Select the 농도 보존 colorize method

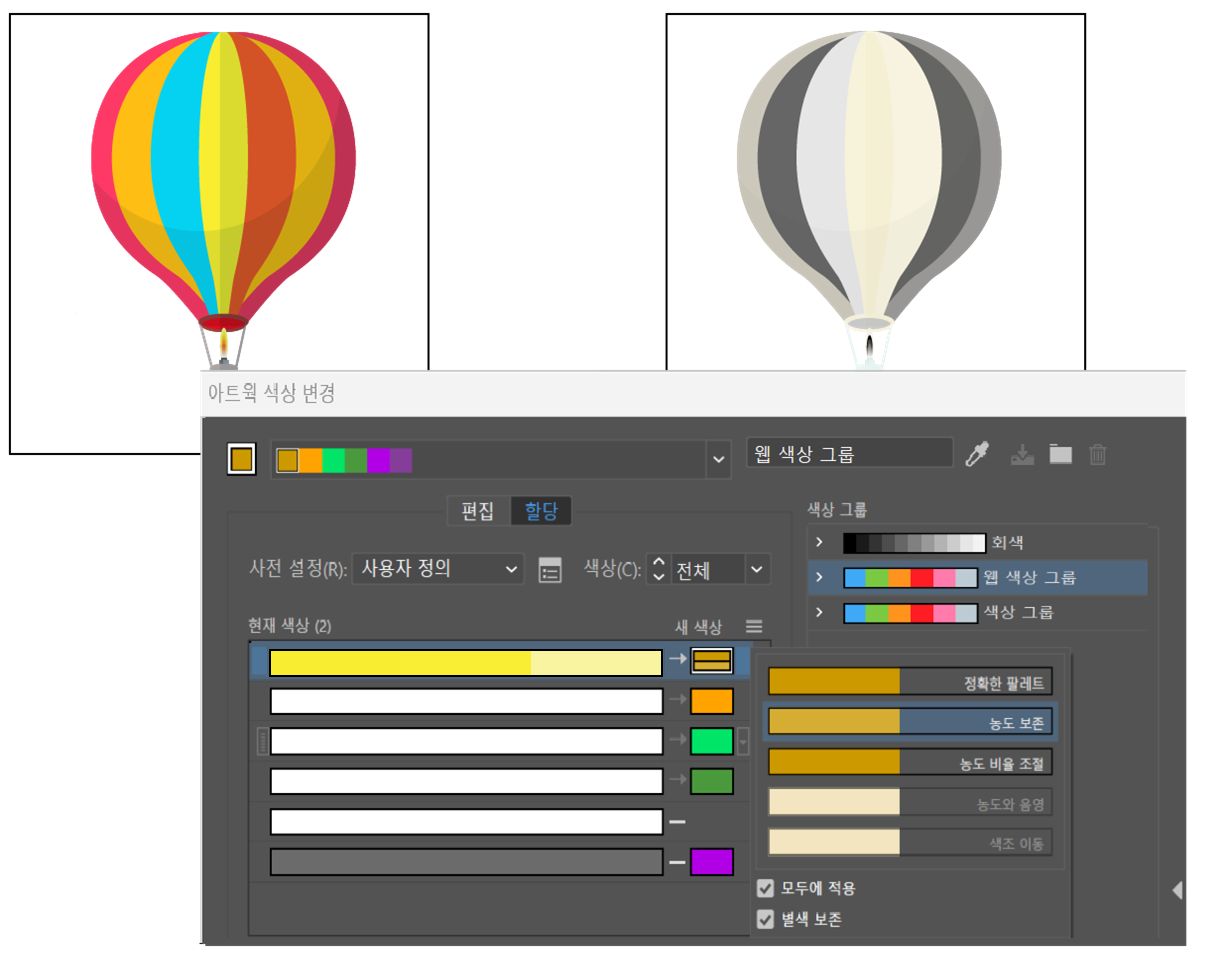[x=910, y=721]
